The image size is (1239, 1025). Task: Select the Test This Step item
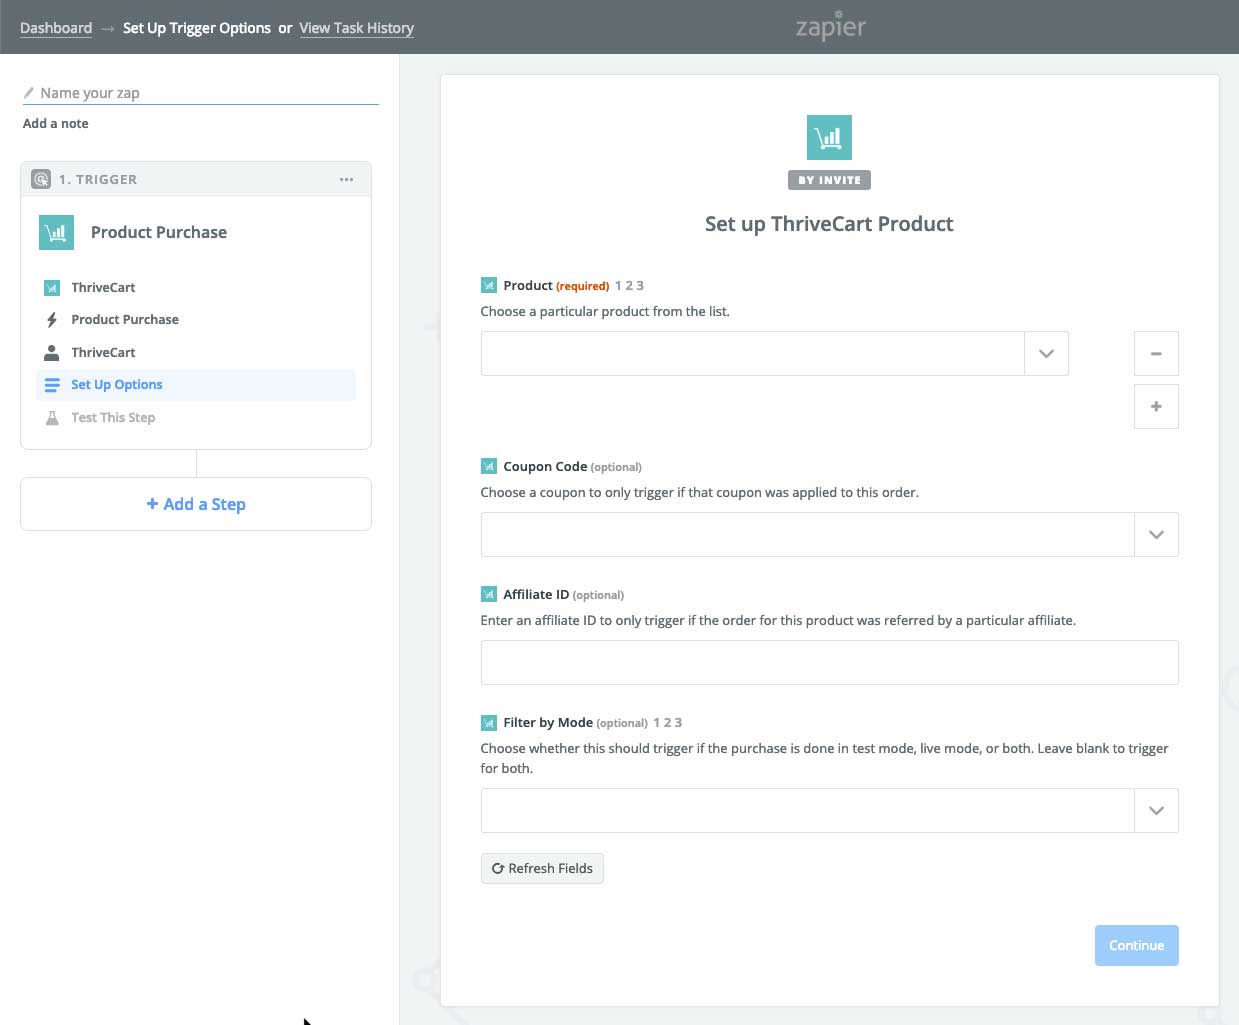coord(196,418)
